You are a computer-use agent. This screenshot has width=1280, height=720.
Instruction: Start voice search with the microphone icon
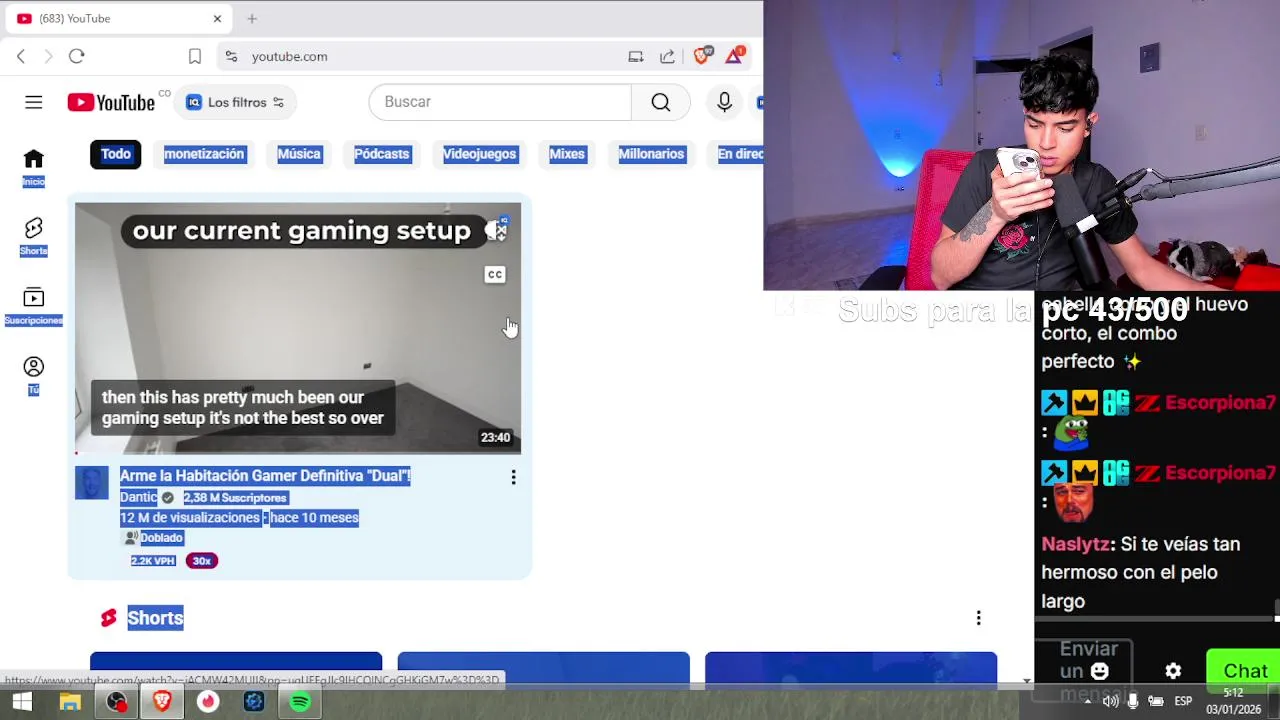[724, 102]
